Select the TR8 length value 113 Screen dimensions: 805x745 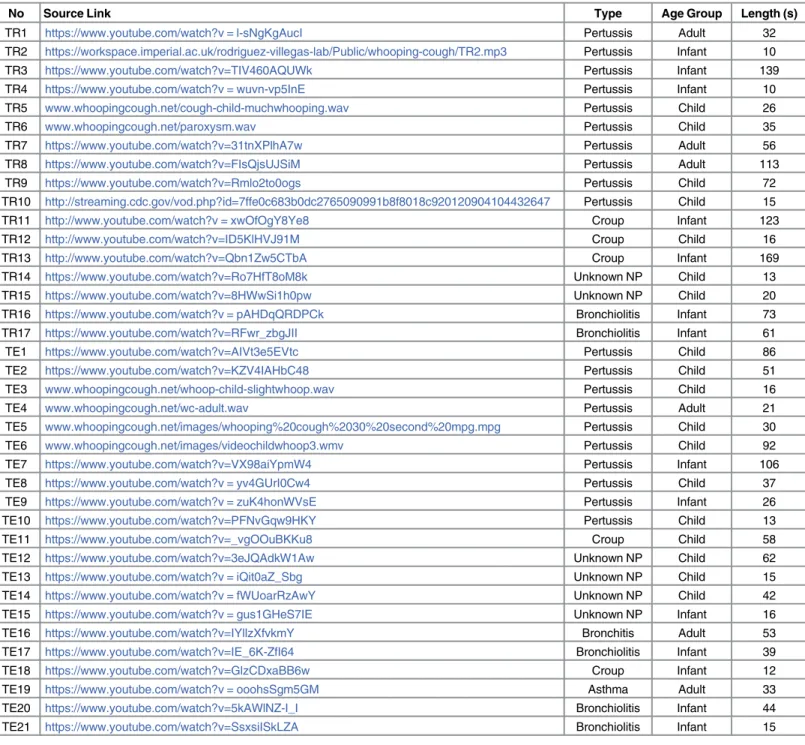point(769,164)
